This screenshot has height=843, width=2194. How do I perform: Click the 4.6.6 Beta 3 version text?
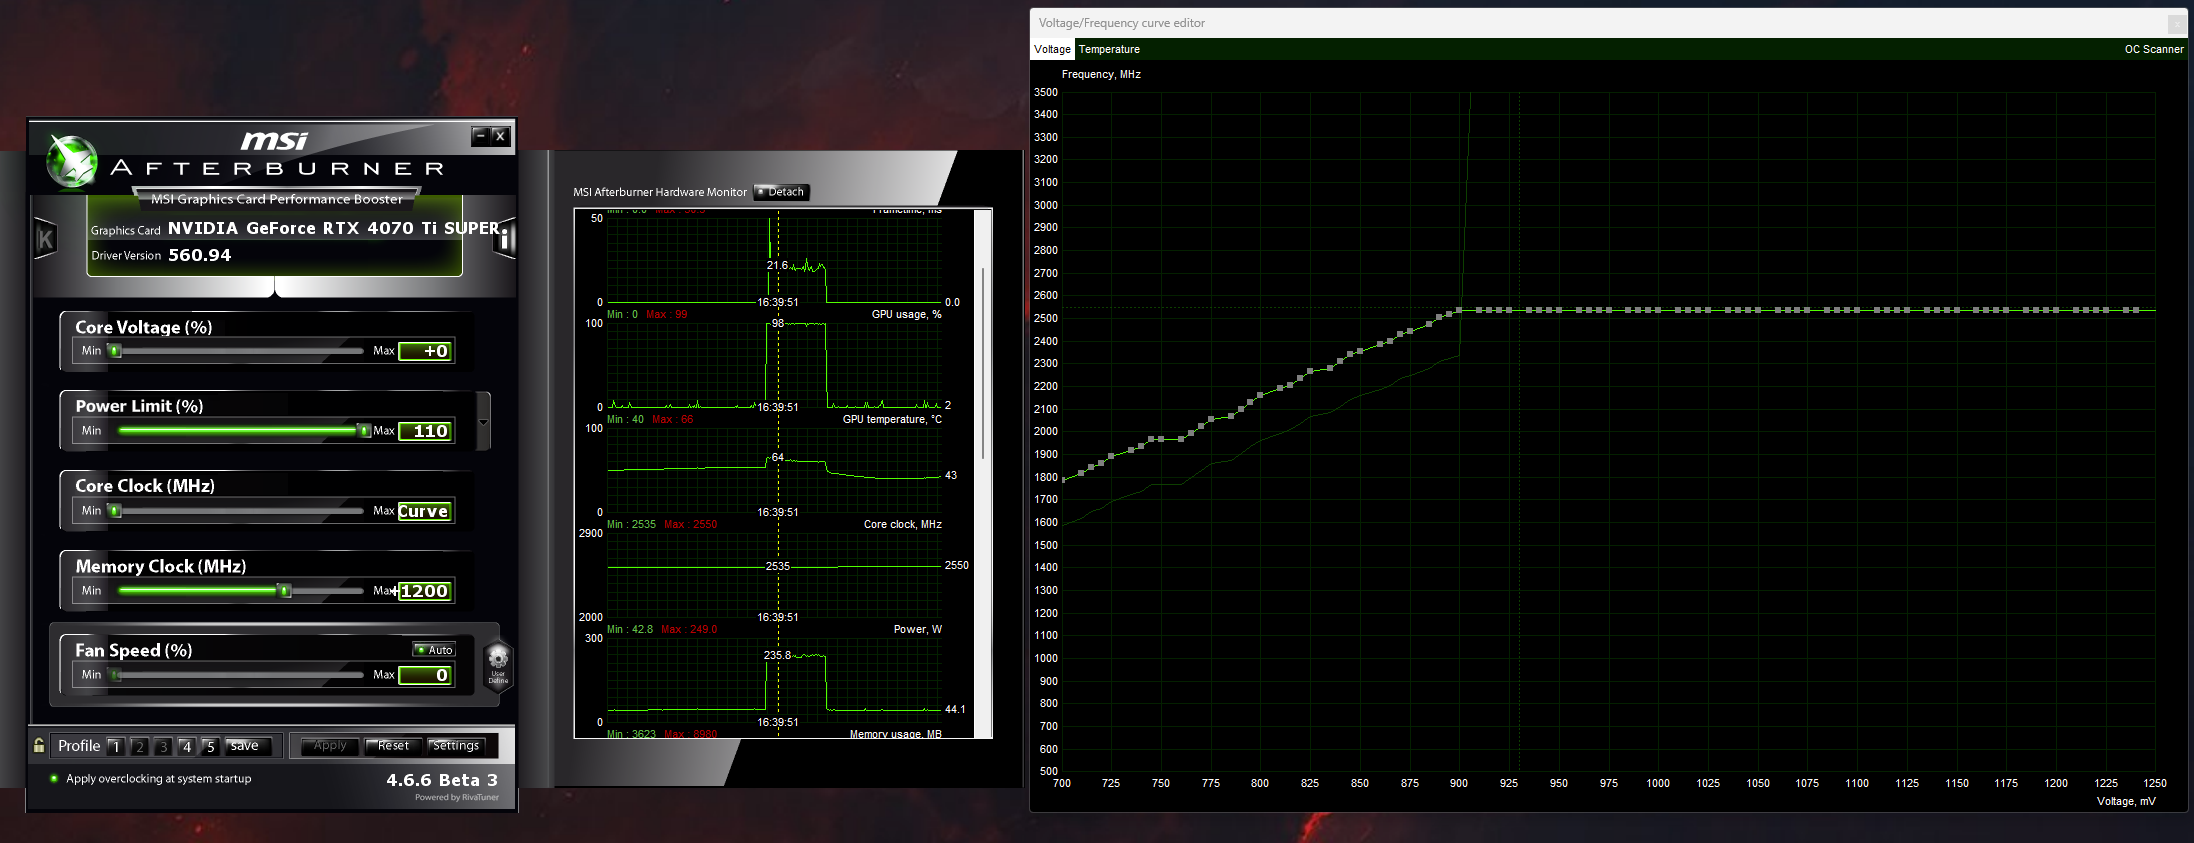tap(442, 780)
